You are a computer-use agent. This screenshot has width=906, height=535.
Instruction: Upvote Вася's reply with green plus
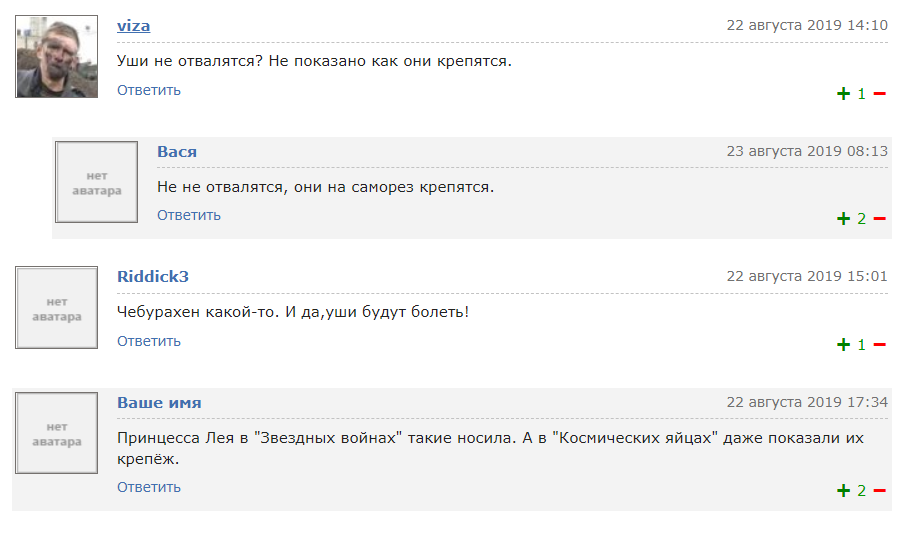click(x=844, y=219)
